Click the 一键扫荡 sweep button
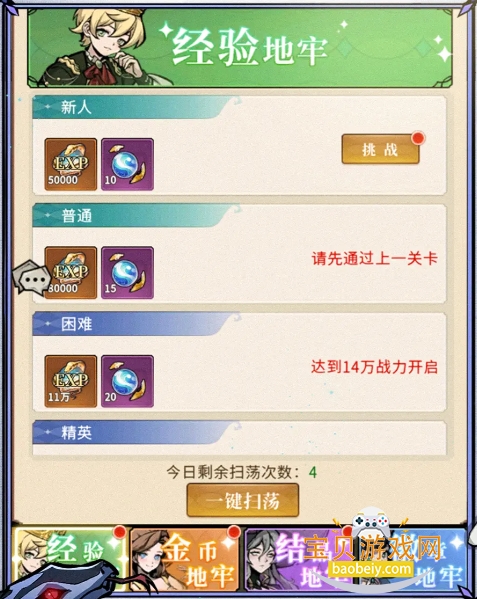477x599 pixels. [x=243, y=500]
